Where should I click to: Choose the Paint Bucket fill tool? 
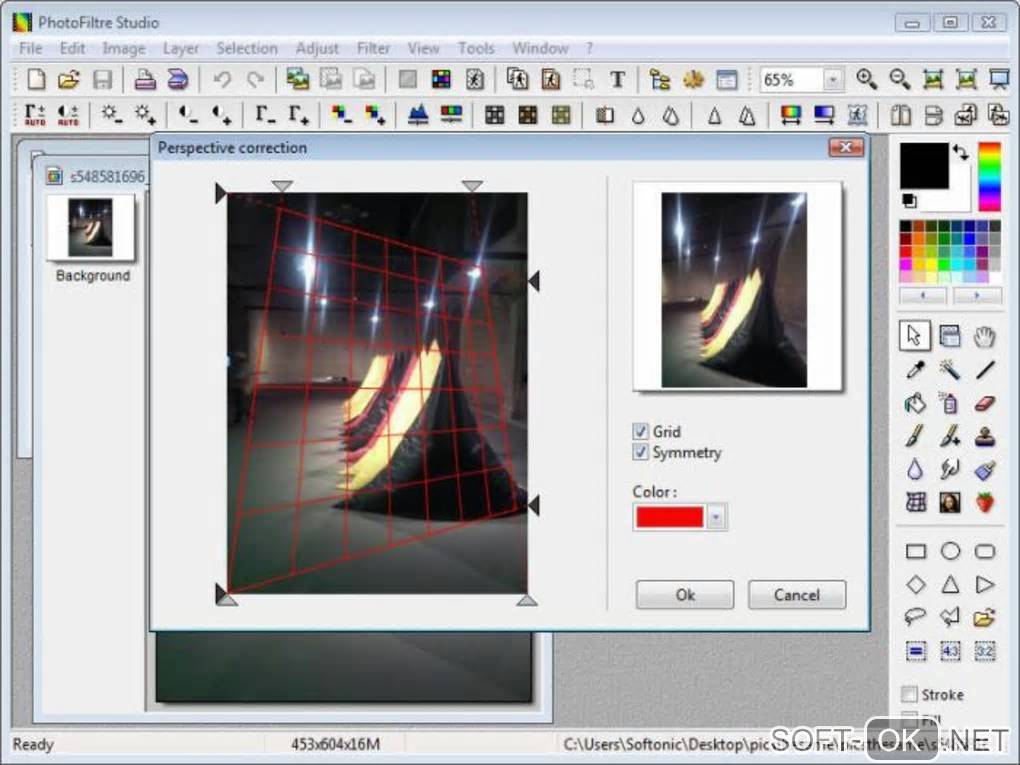point(915,403)
